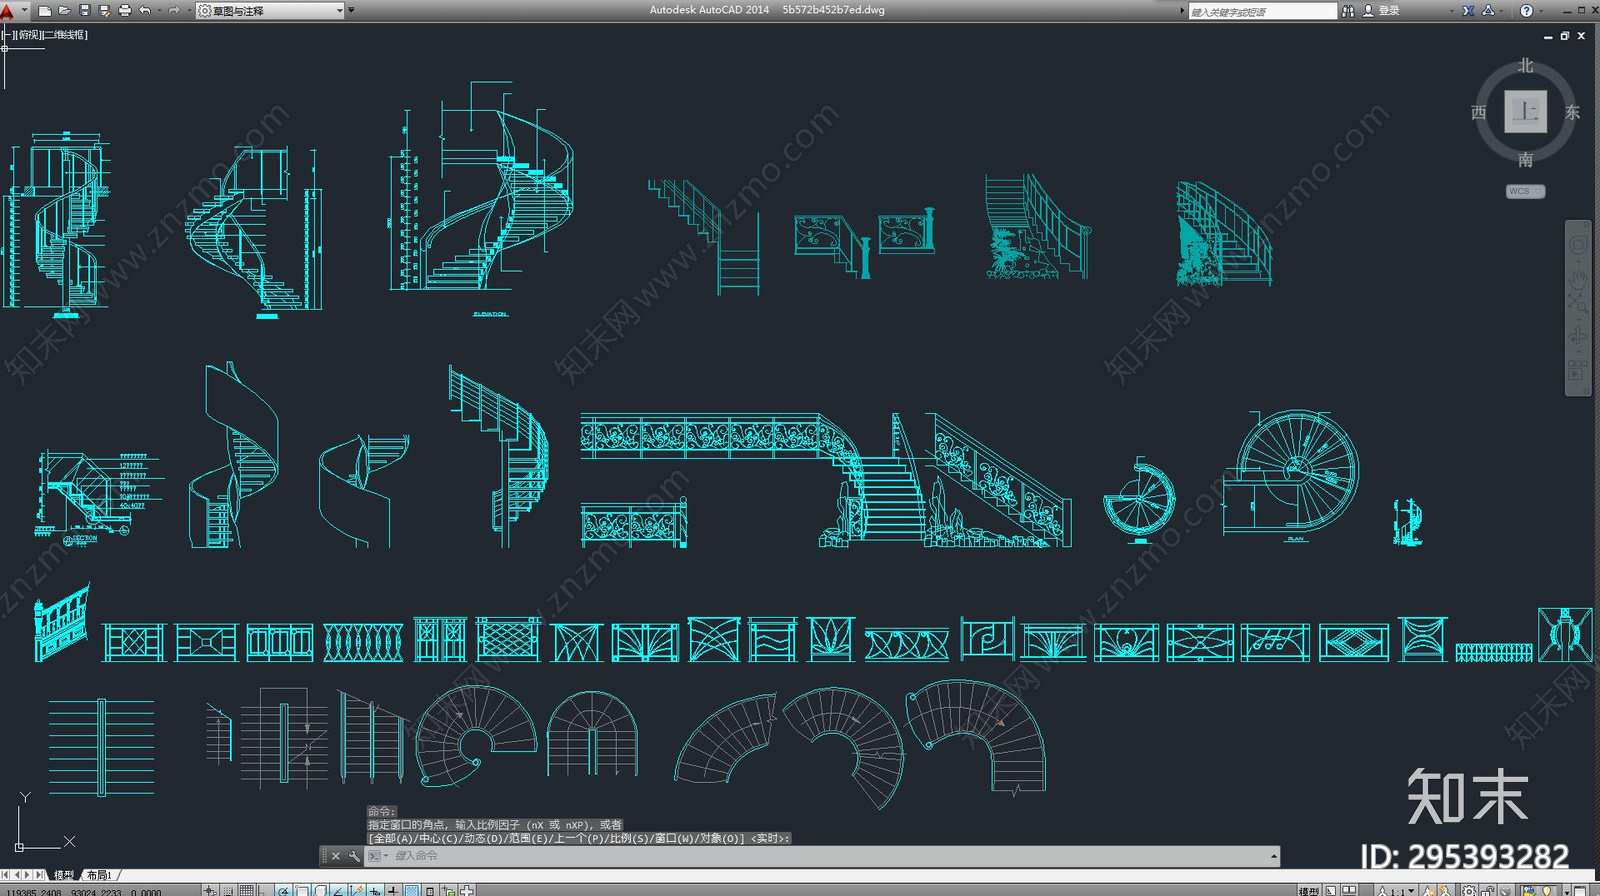Image resolution: width=1600 pixels, height=896 pixels.
Task: Toggle grid display in status bar
Action: pyautogui.click(x=246, y=890)
